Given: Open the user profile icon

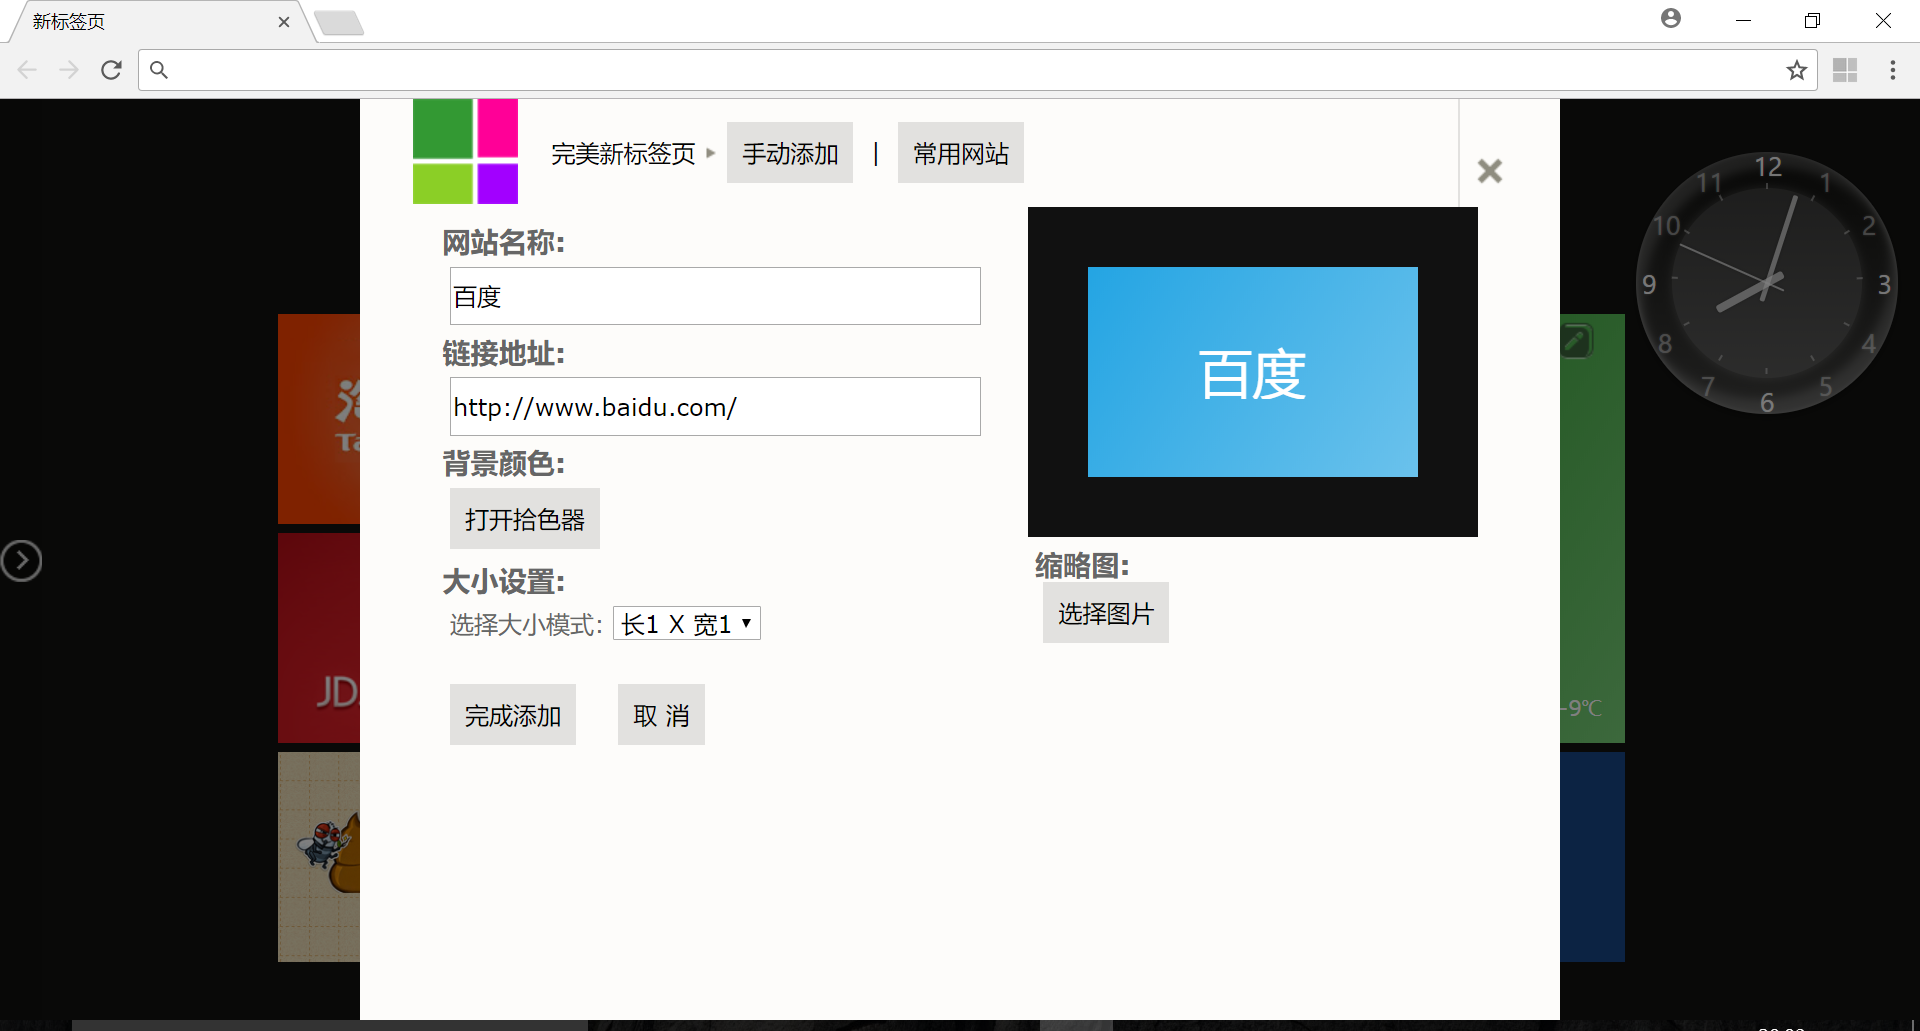Looking at the screenshot, I should click(1671, 18).
